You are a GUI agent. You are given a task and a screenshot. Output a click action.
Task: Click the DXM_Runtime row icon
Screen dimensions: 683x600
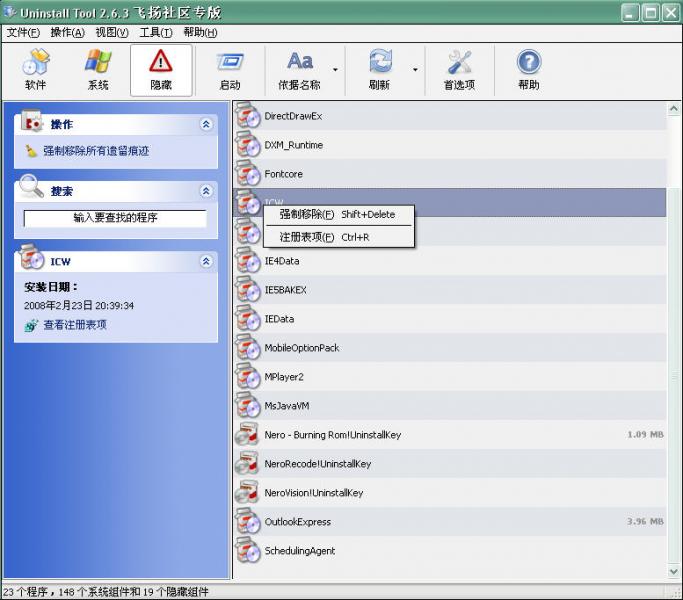pyautogui.click(x=247, y=145)
